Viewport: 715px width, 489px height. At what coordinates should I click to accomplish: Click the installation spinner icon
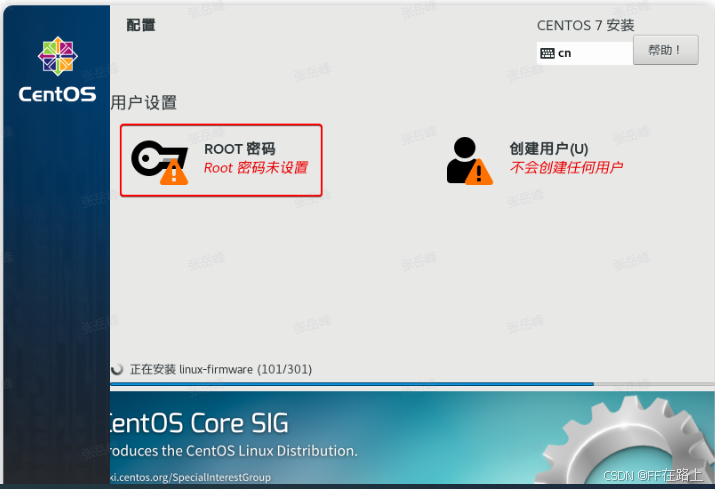(117, 369)
